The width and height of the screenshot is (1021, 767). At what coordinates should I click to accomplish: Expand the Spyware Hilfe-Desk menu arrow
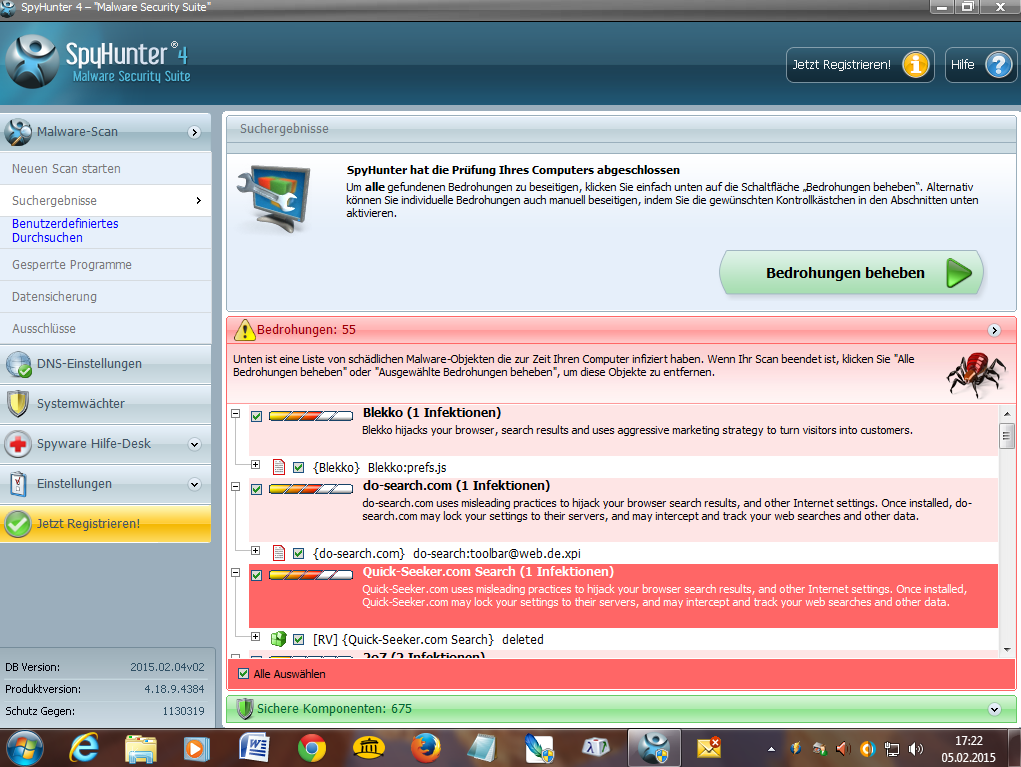(194, 444)
